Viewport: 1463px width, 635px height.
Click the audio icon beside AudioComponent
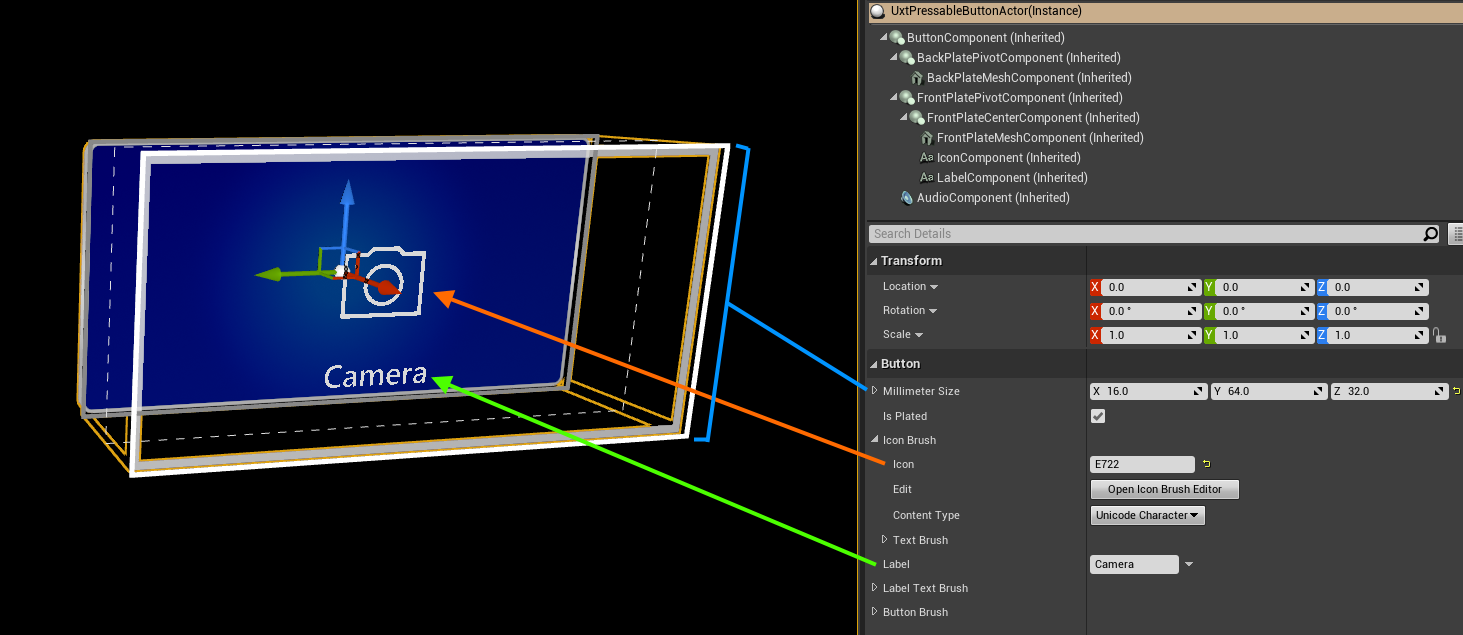pyautogui.click(x=906, y=197)
